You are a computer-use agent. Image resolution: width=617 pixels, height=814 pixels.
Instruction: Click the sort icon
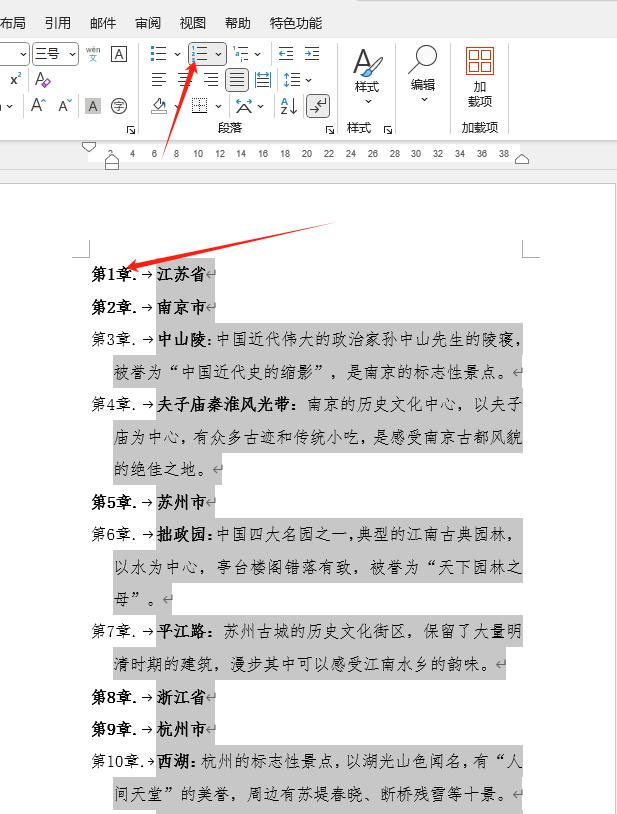[289, 106]
